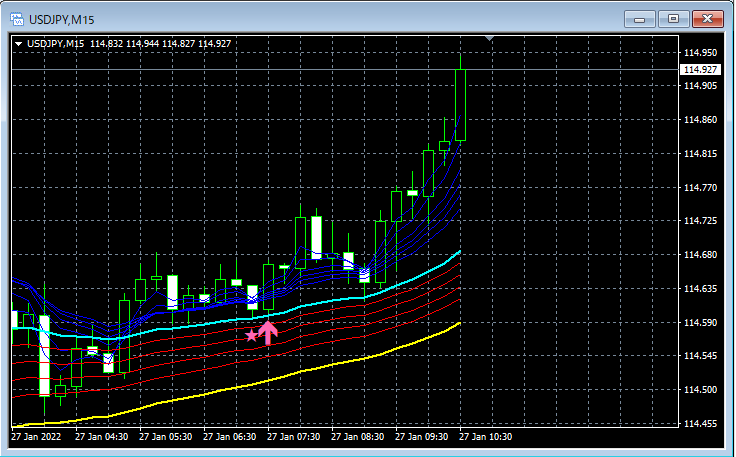Screen dimensions: 736x457
Task: Click the 114.725 price scale label
Action: pos(700,221)
